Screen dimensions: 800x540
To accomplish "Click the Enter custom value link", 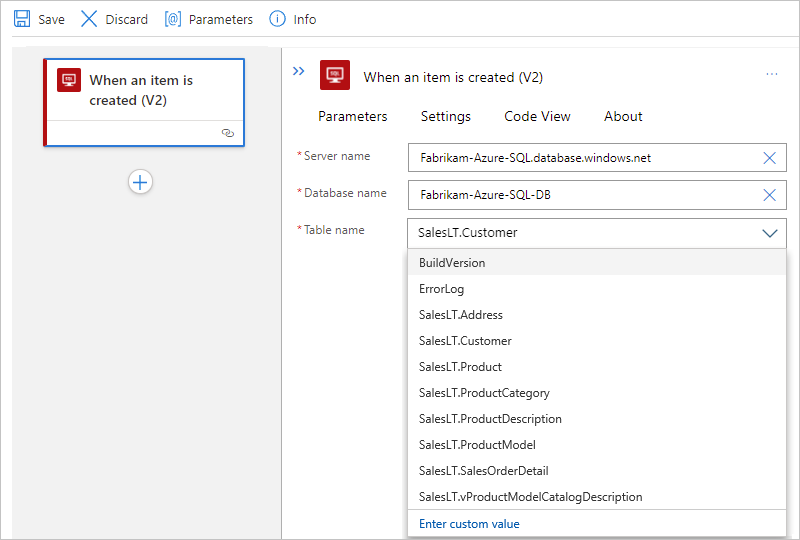I will (469, 524).
